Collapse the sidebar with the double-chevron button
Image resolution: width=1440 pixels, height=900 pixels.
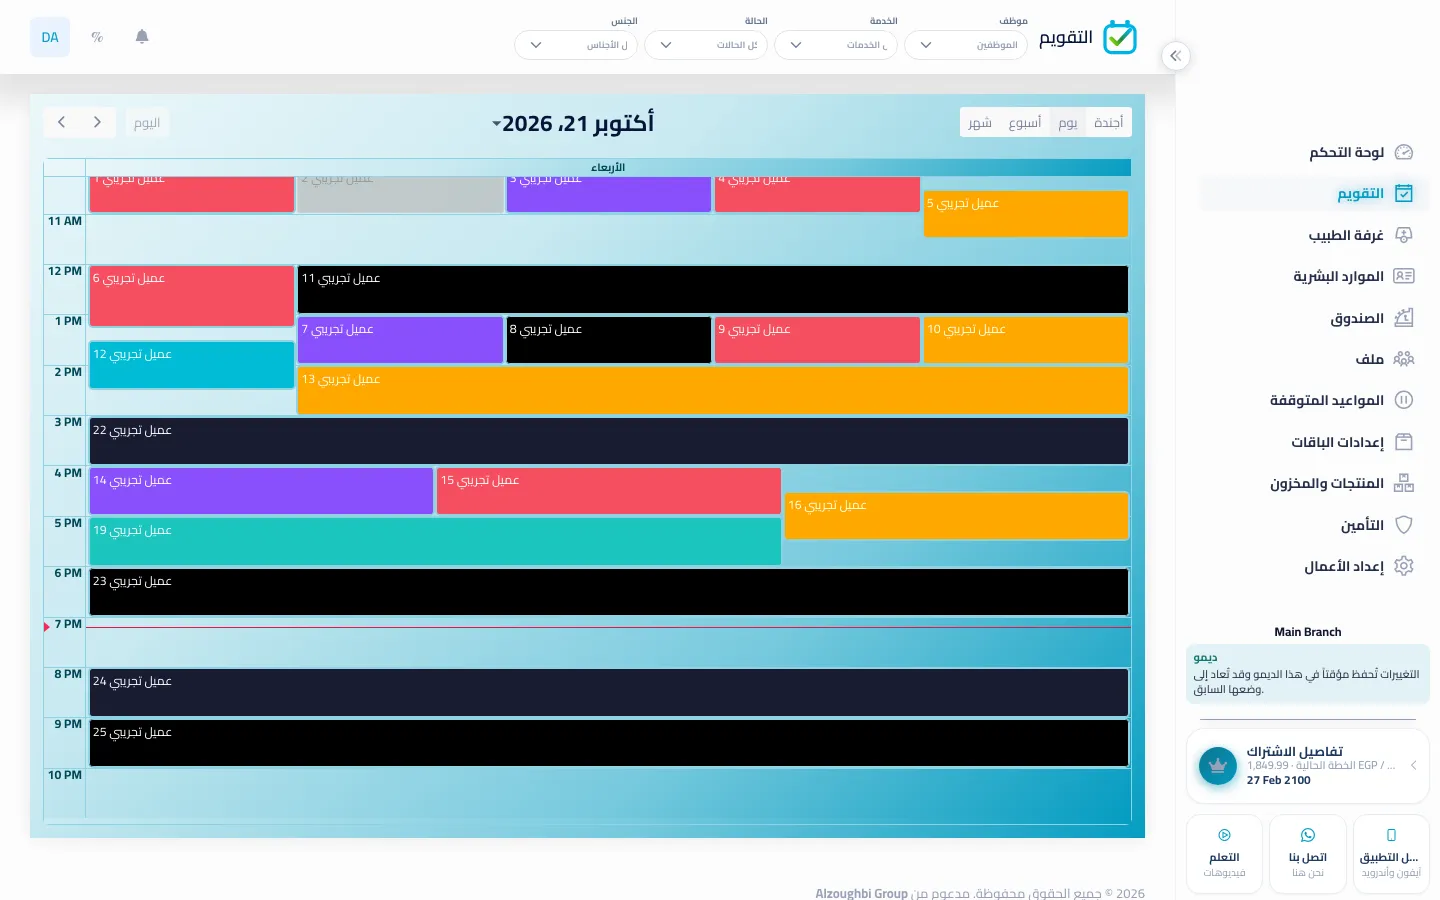click(1176, 56)
